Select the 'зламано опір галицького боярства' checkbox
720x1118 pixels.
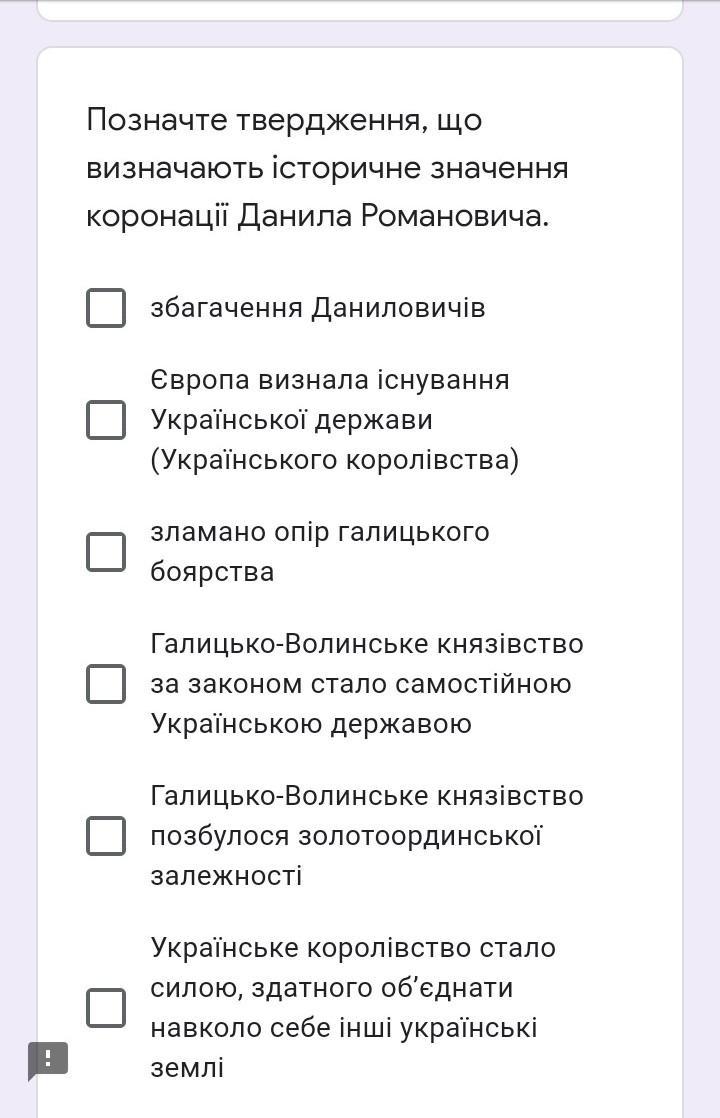click(x=106, y=552)
